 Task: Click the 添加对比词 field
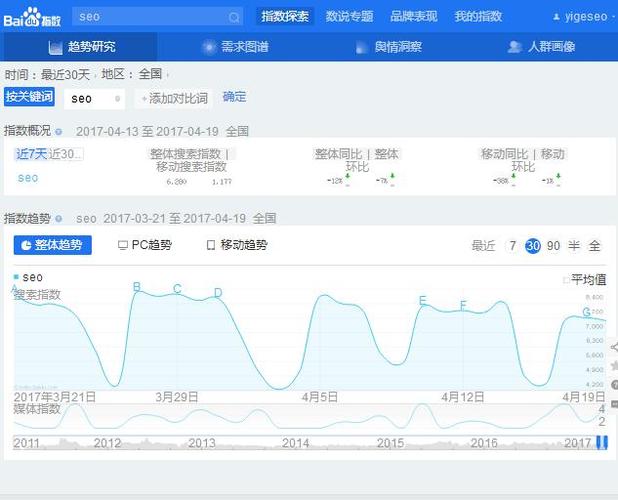[174, 99]
